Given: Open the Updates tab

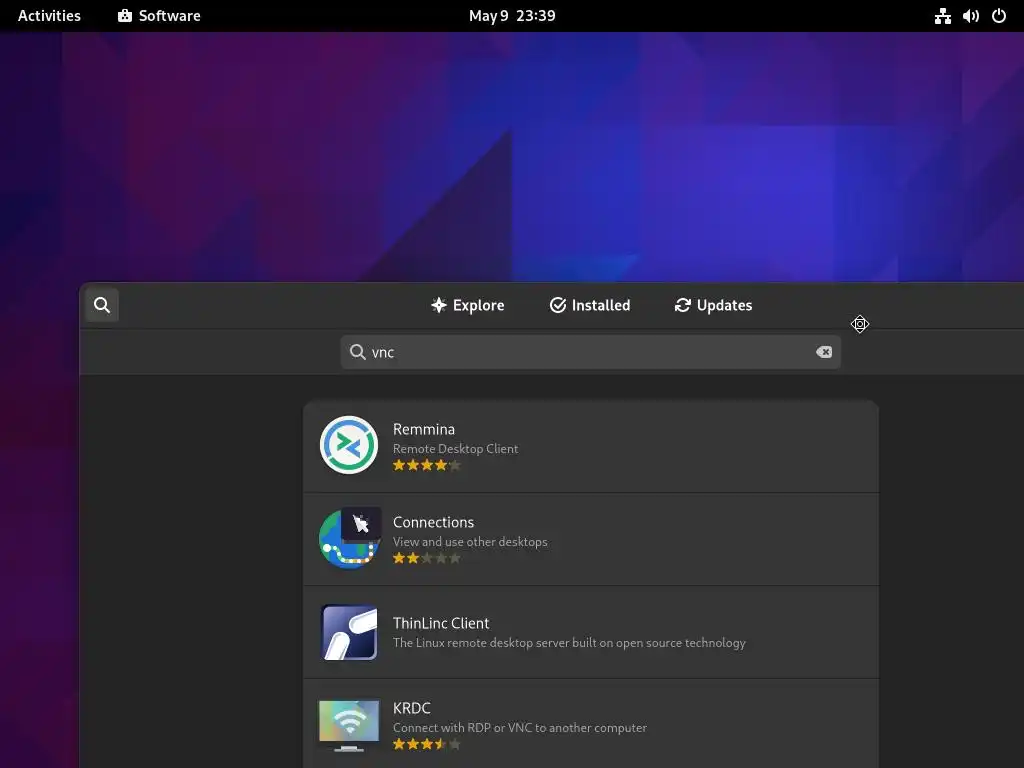Looking at the screenshot, I should [713, 305].
